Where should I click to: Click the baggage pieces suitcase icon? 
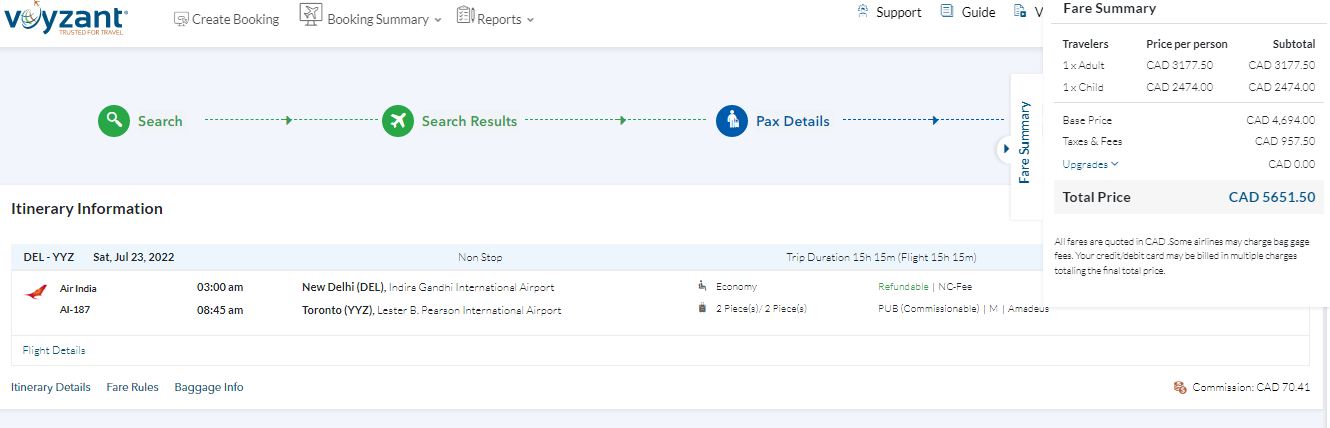tap(702, 309)
